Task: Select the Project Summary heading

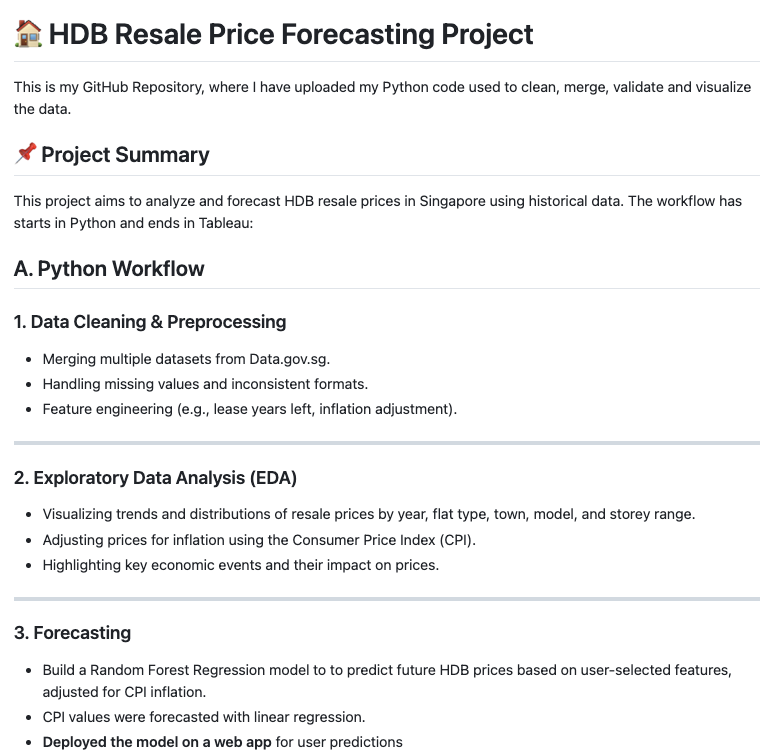Action: pyautogui.click(x=125, y=155)
